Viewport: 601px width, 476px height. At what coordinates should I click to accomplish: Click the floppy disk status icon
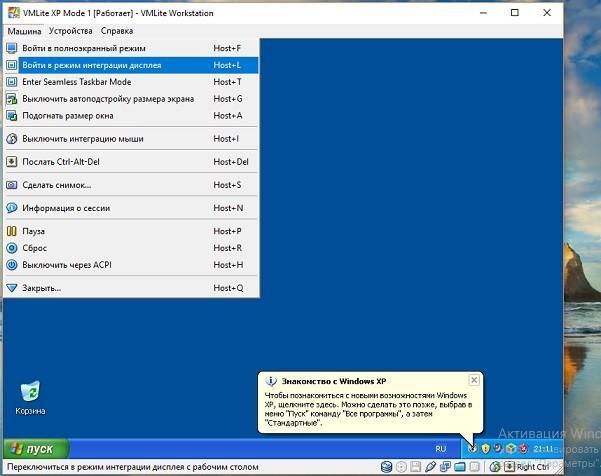point(416,466)
